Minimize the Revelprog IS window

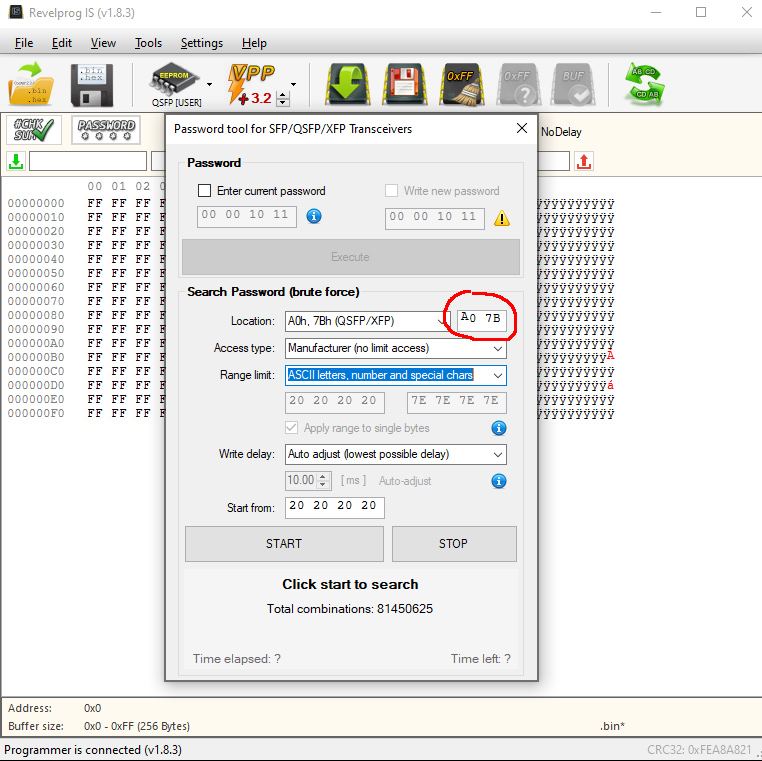point(656,12)
